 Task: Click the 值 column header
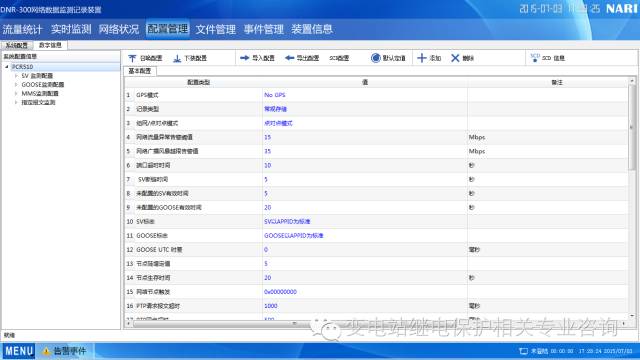(364, 82)
